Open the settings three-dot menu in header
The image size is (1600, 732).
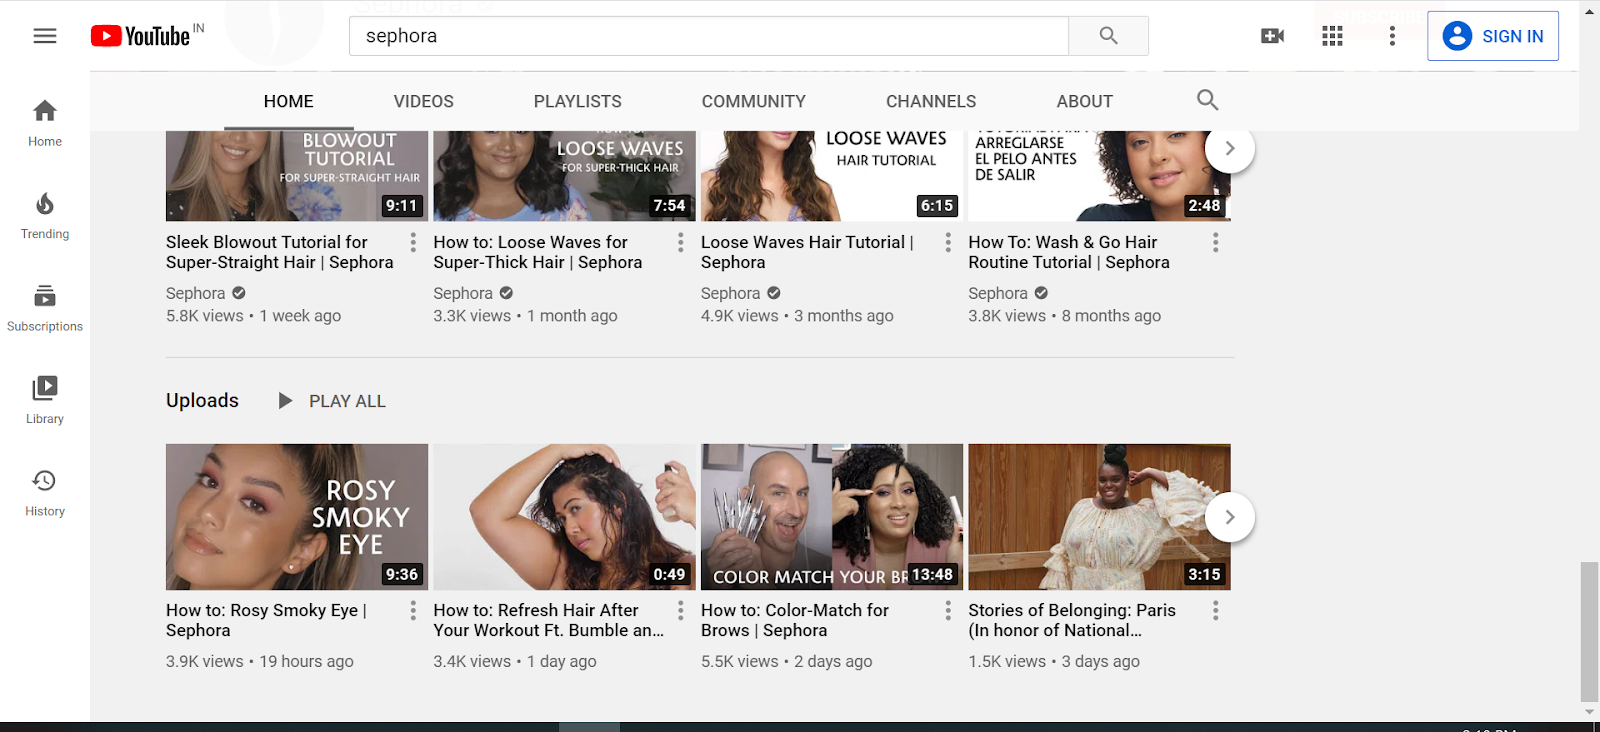point(1392,36)
